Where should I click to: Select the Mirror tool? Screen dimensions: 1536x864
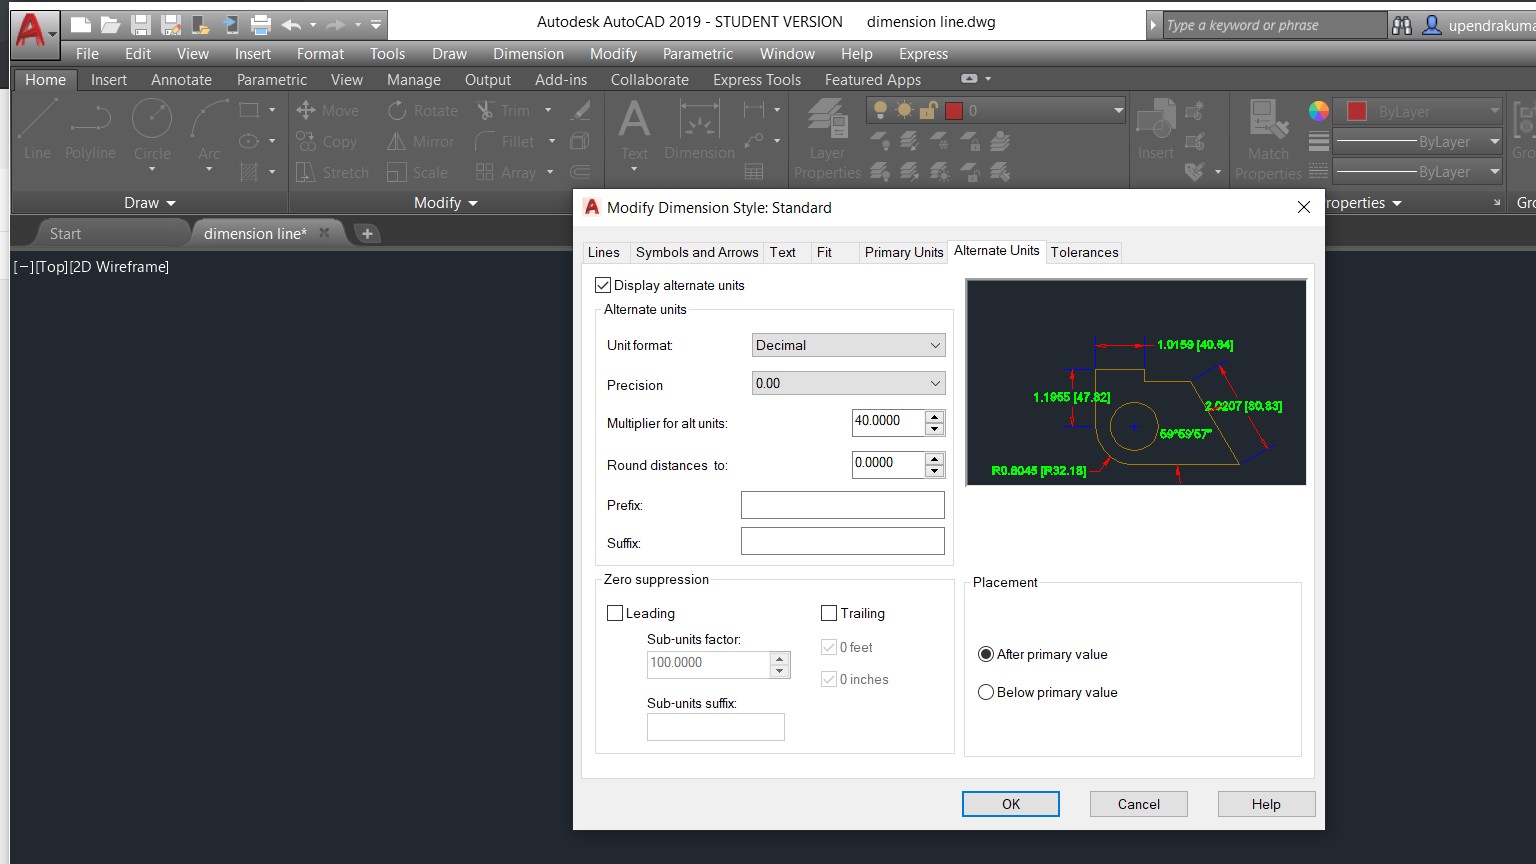click(421, 141)
